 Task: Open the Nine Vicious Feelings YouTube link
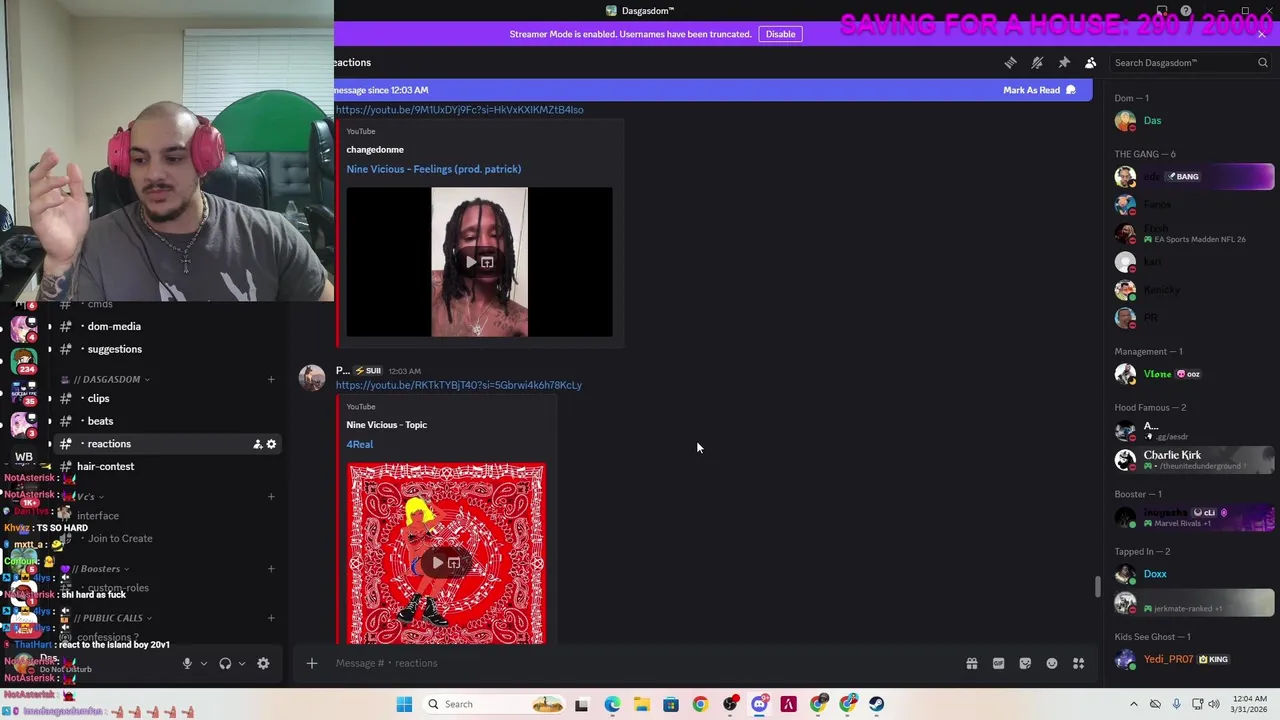(x=433, y=169)
